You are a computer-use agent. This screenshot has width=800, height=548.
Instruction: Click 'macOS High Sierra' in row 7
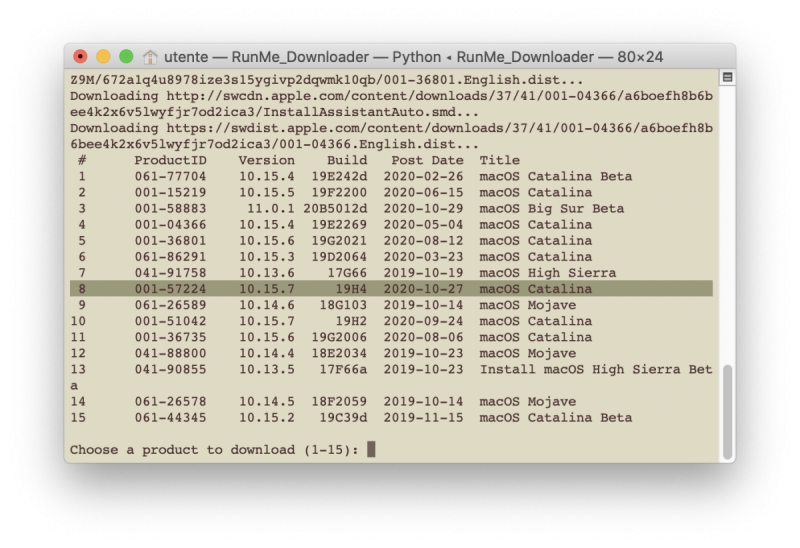point(547,273)
